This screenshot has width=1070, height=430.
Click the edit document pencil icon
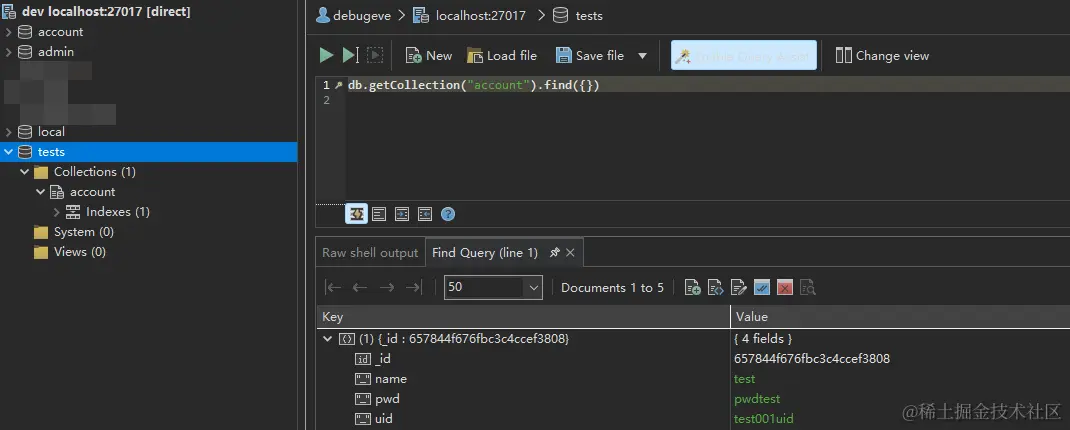point(738,287)
